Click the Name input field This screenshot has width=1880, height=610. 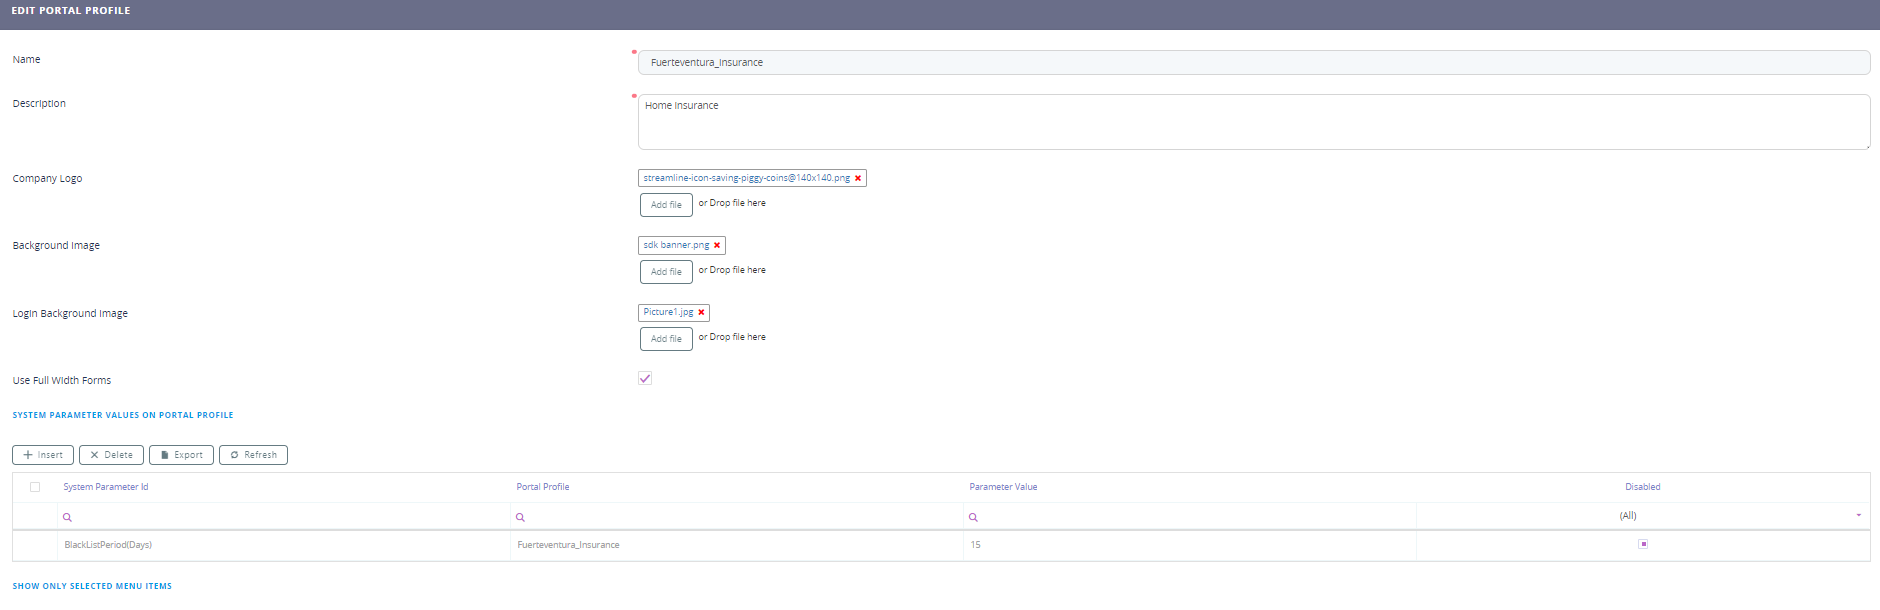tap(1253, 62)
